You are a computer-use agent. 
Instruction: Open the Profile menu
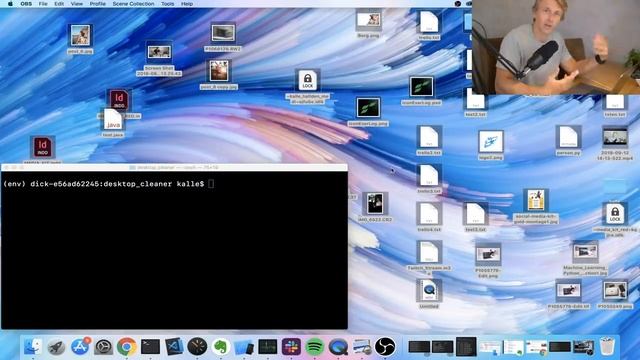click(x=98, y=4)
